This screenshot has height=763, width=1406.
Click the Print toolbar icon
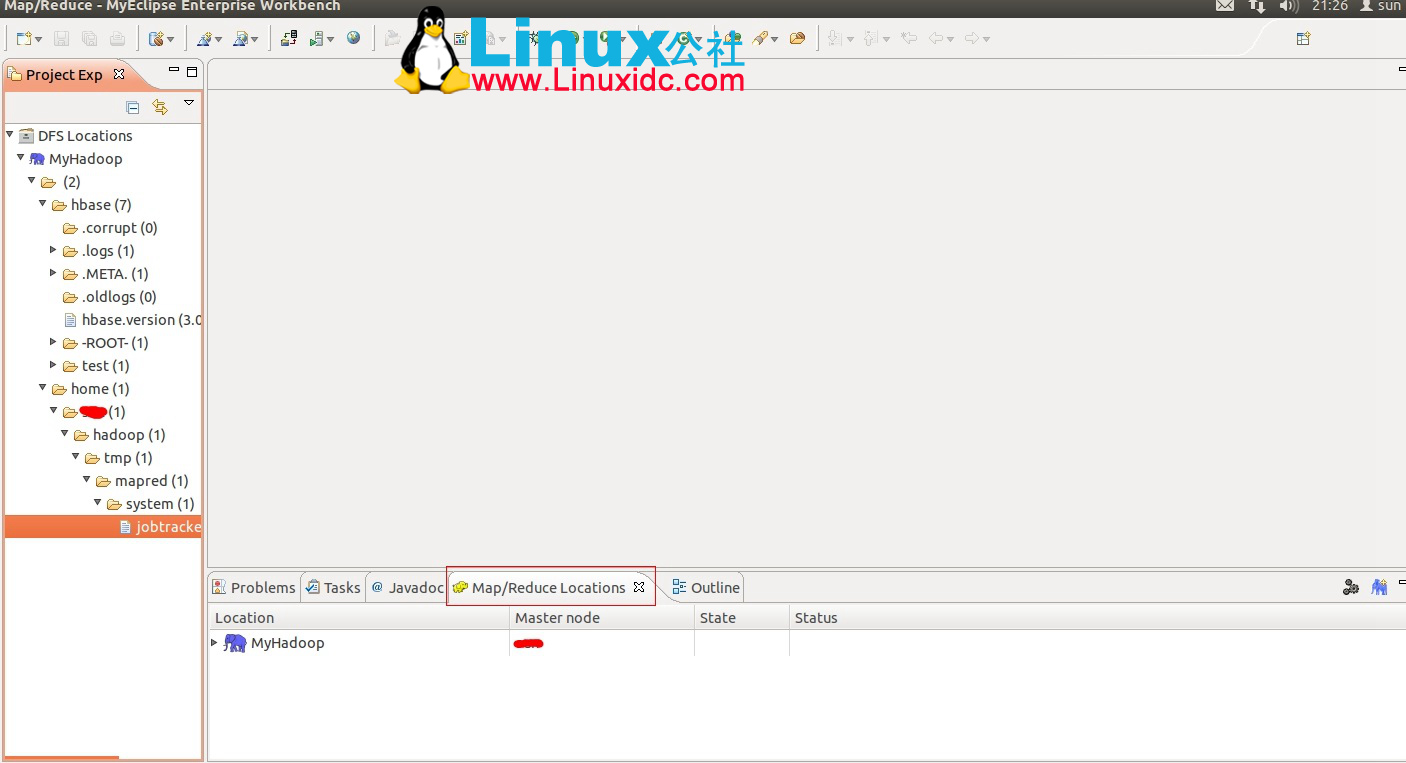tap(118, 38)
